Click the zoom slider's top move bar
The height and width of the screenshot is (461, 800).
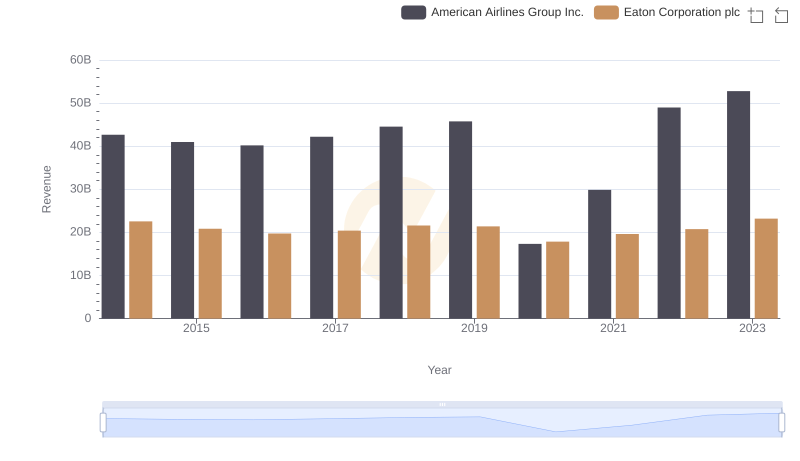pos(442,405)
